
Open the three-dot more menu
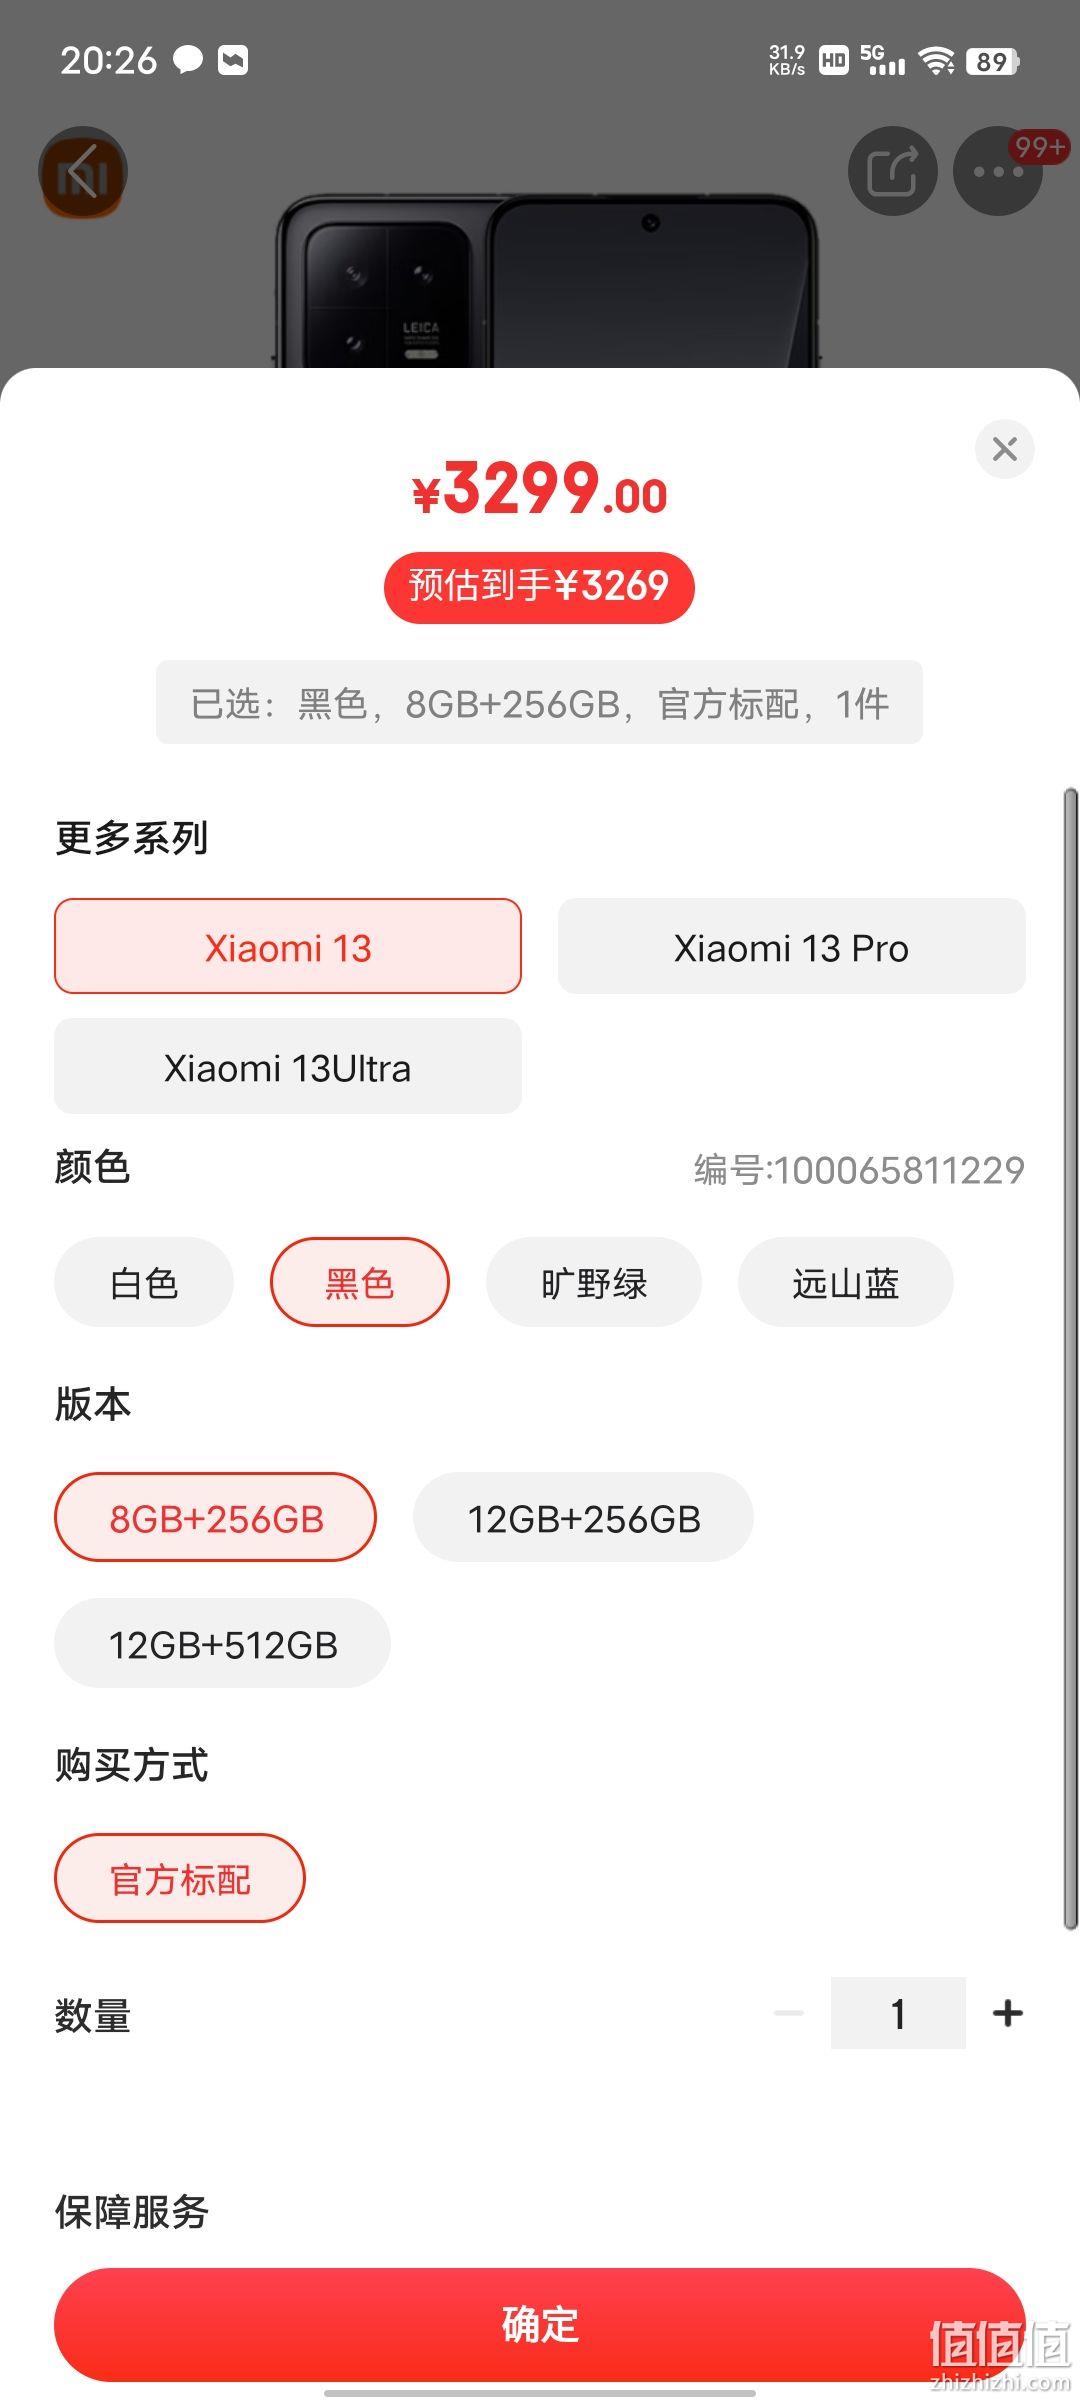click(x=998, y=171)
